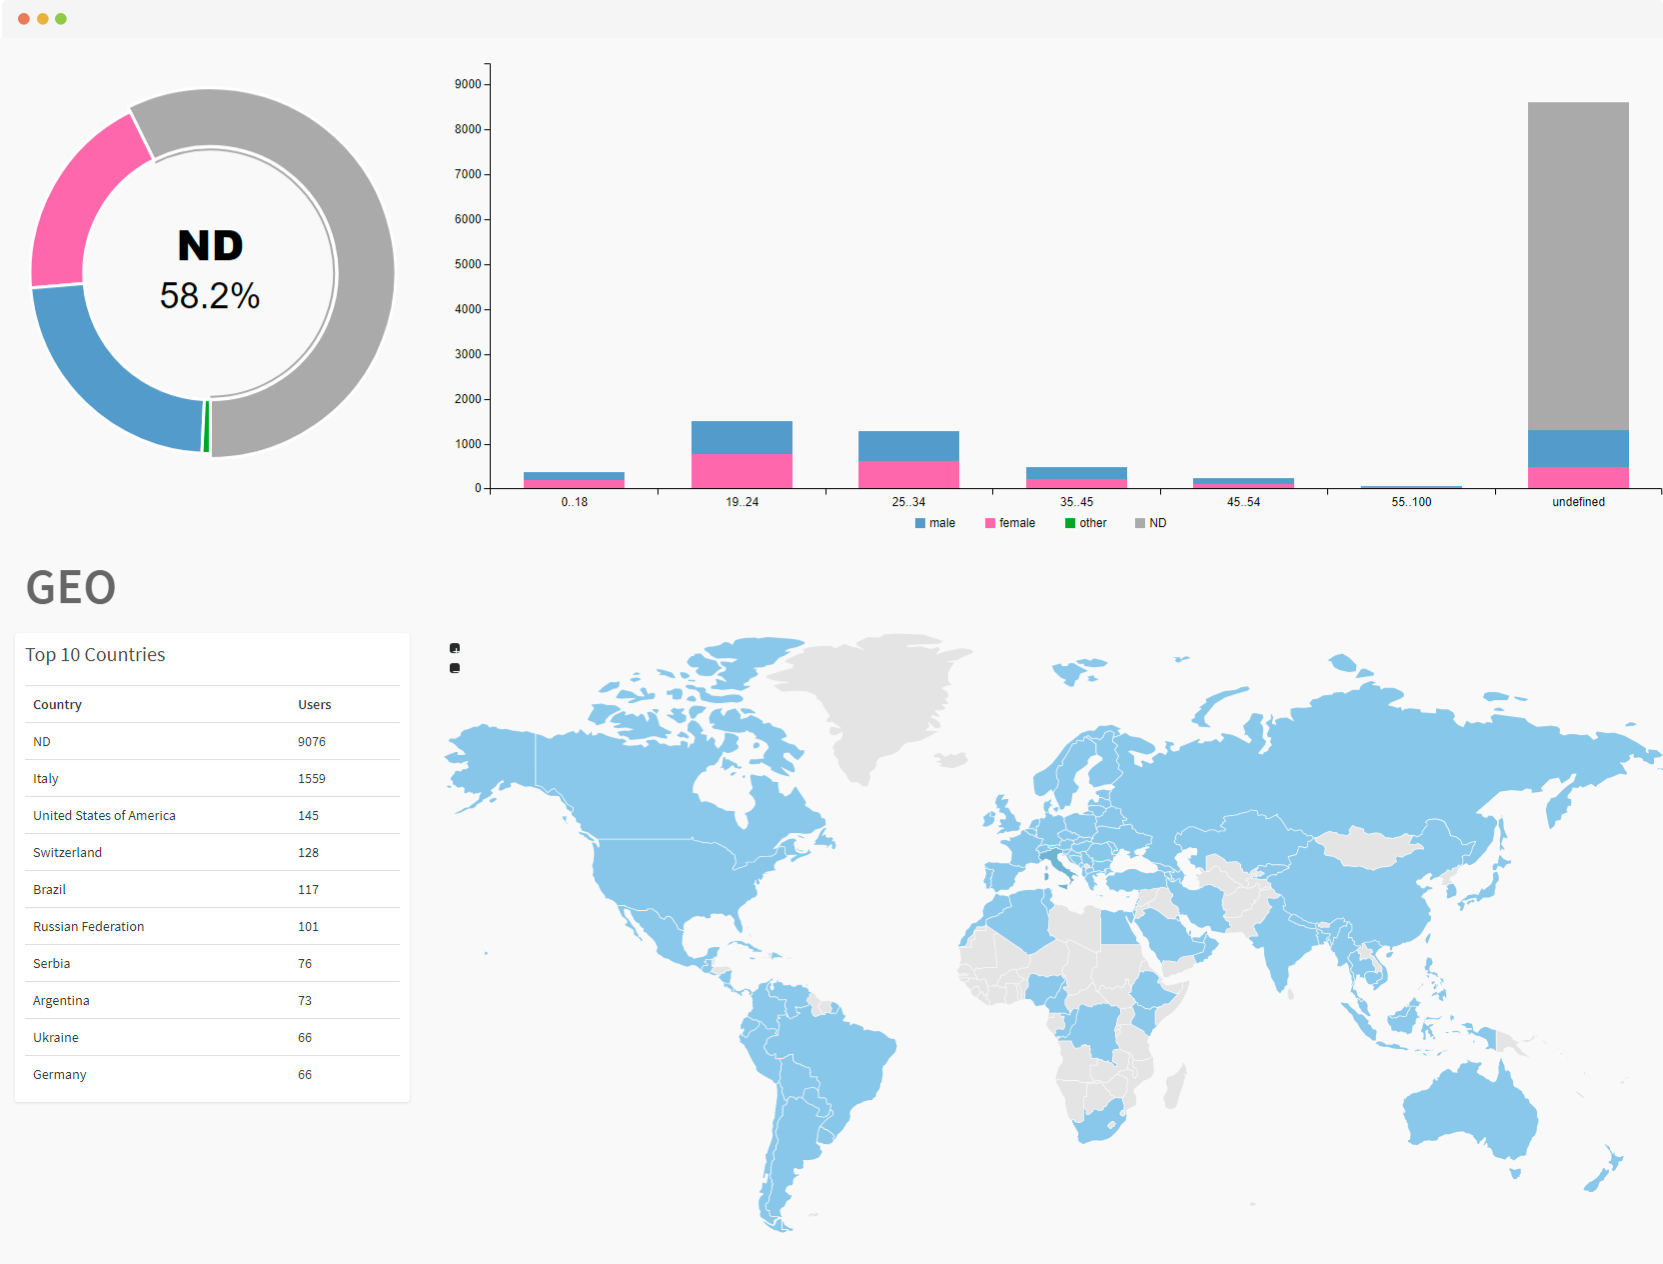The image size is (1663, 1264).
Task: Zoom out on the world map
Action: [x=455, y=668]
